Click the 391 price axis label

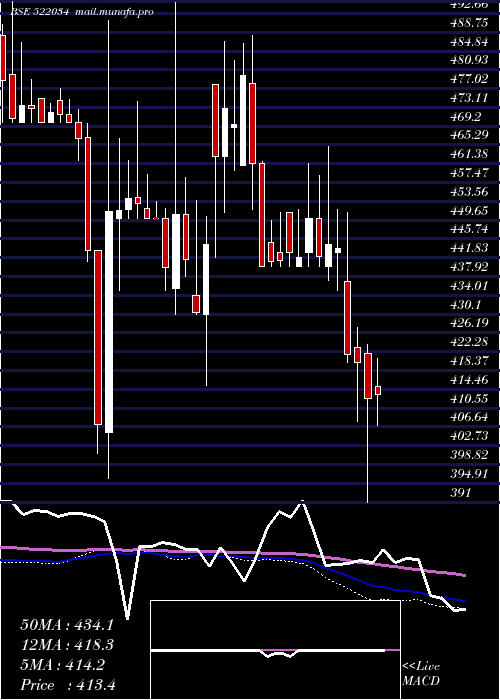[x=461, y=493]
